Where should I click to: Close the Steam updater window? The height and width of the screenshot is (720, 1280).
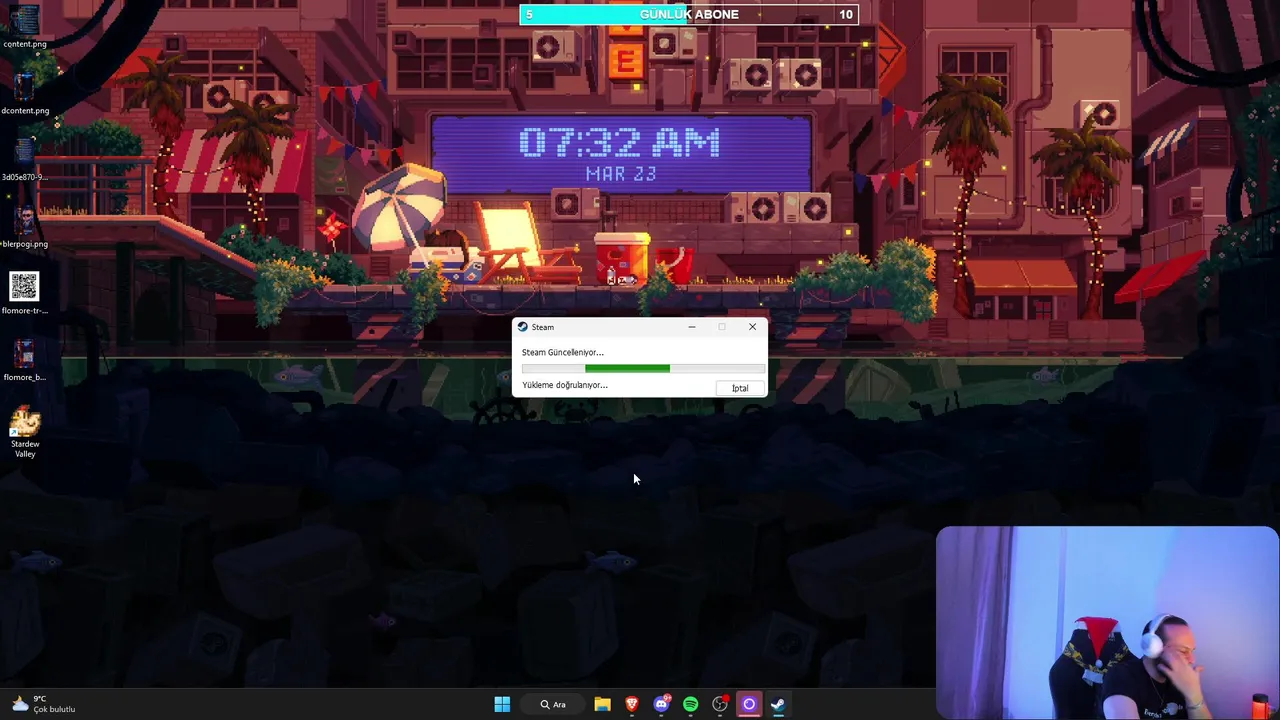pos(752,327)
